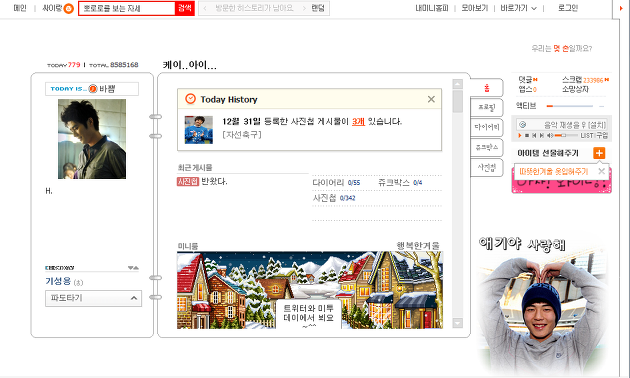Expand the 바로가기 shortcut dropdown
Viewport: 630px width, 378px height.
point(518,8)
